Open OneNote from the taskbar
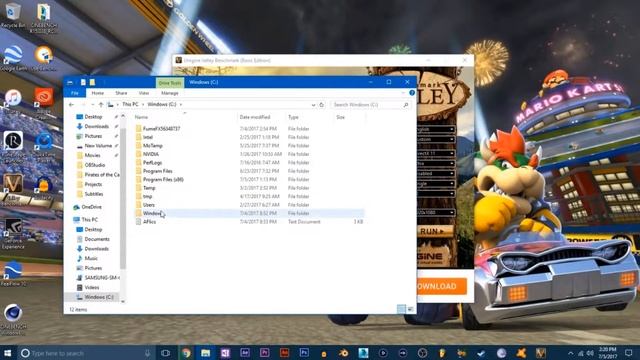640x360 pixels. pyautogui.click(x=225, y=353)
